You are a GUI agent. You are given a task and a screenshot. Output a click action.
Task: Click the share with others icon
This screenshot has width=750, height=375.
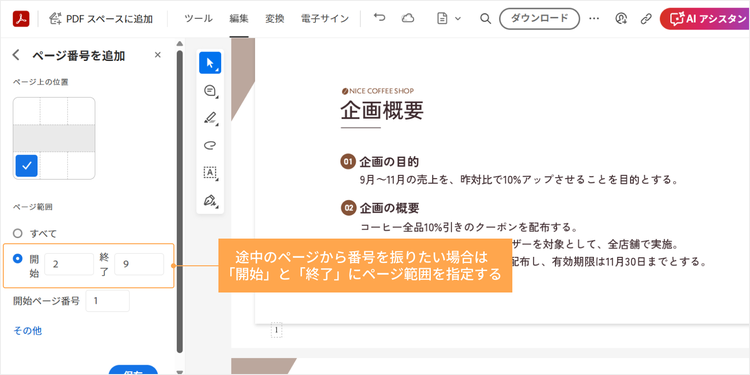point(621,19)
